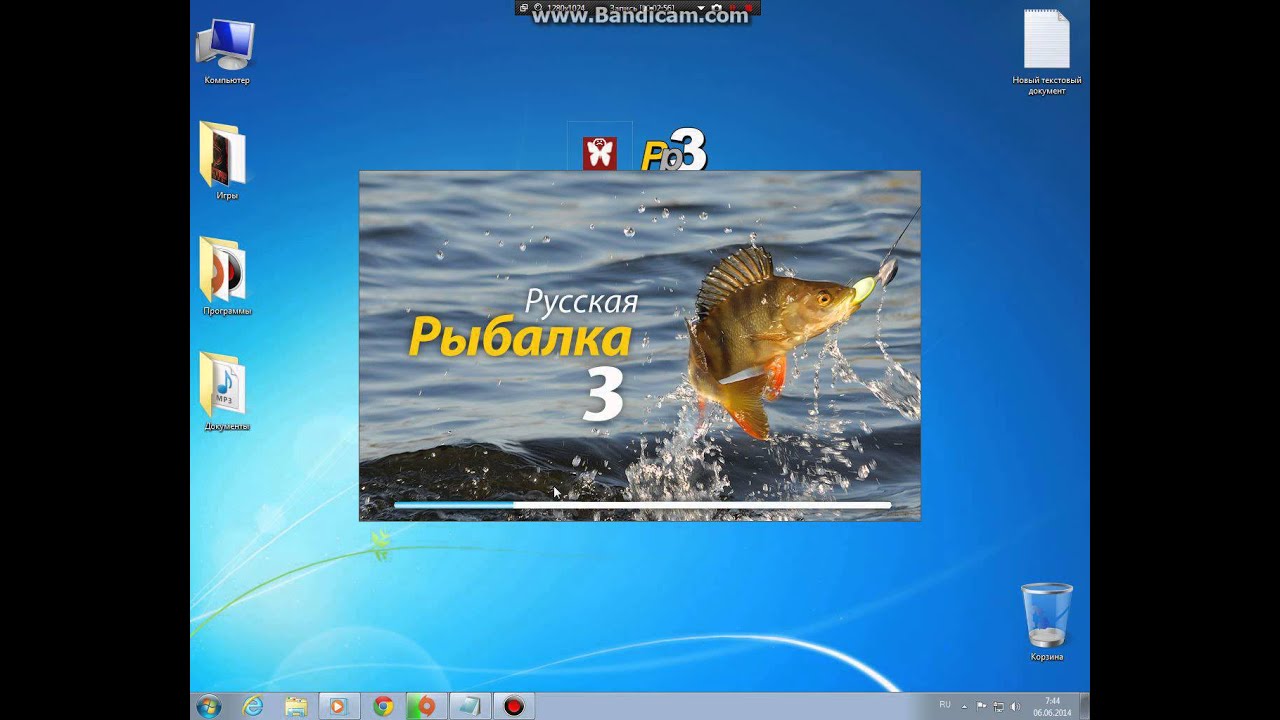The width and height of the screenshot is (1280, 720).
Task: Select the Новый текстовый документ file
Action: click(x=1046, y=52)
